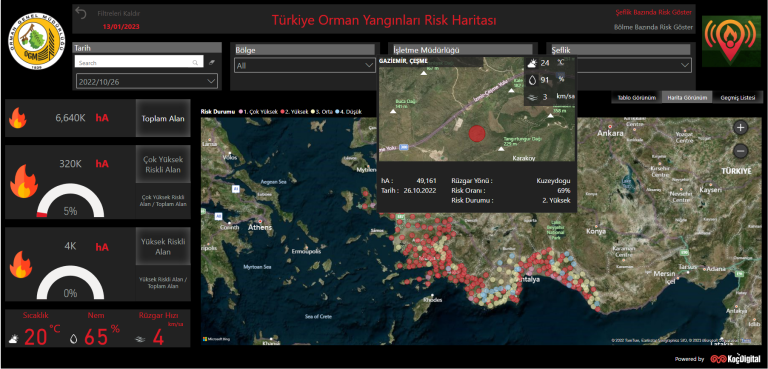Click the 6,640K total area value

[71, 118]
